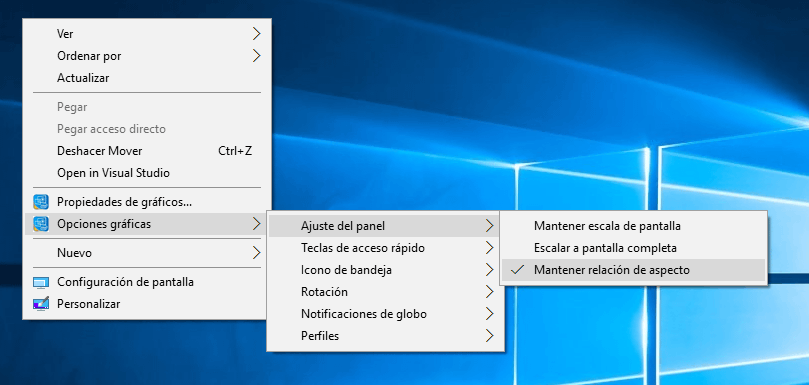Expand the Ajuste del panel chevron
This screenshot has height=385, width=809.
[x=489, y=226]
